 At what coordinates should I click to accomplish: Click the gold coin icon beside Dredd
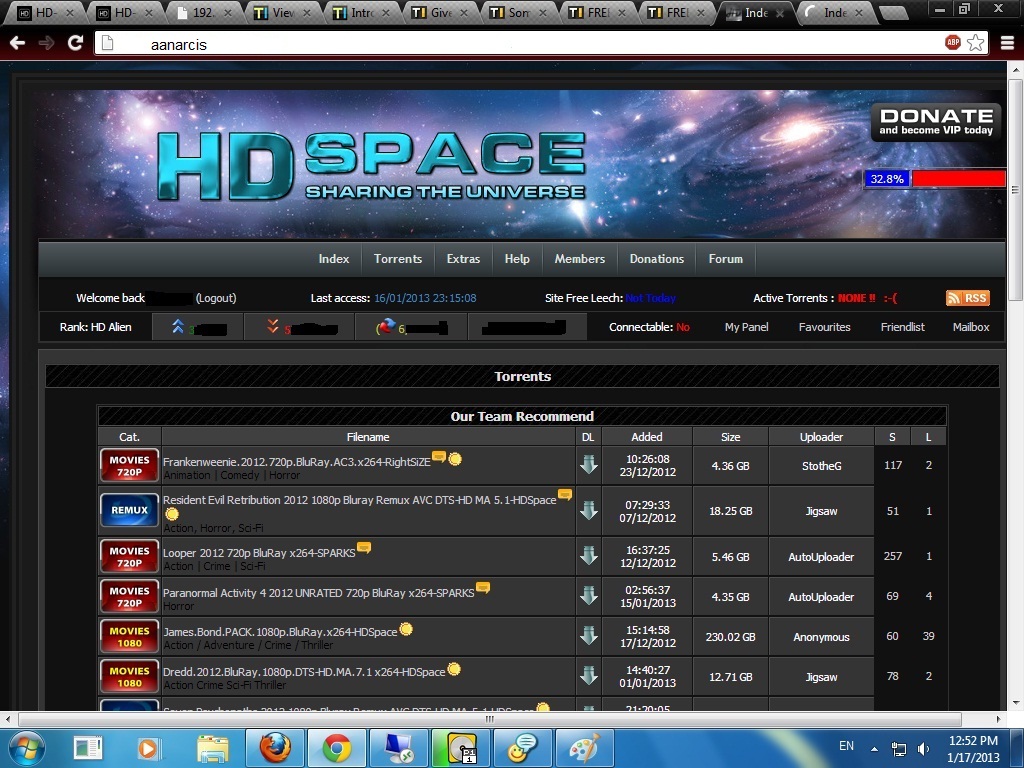point(454,669)
